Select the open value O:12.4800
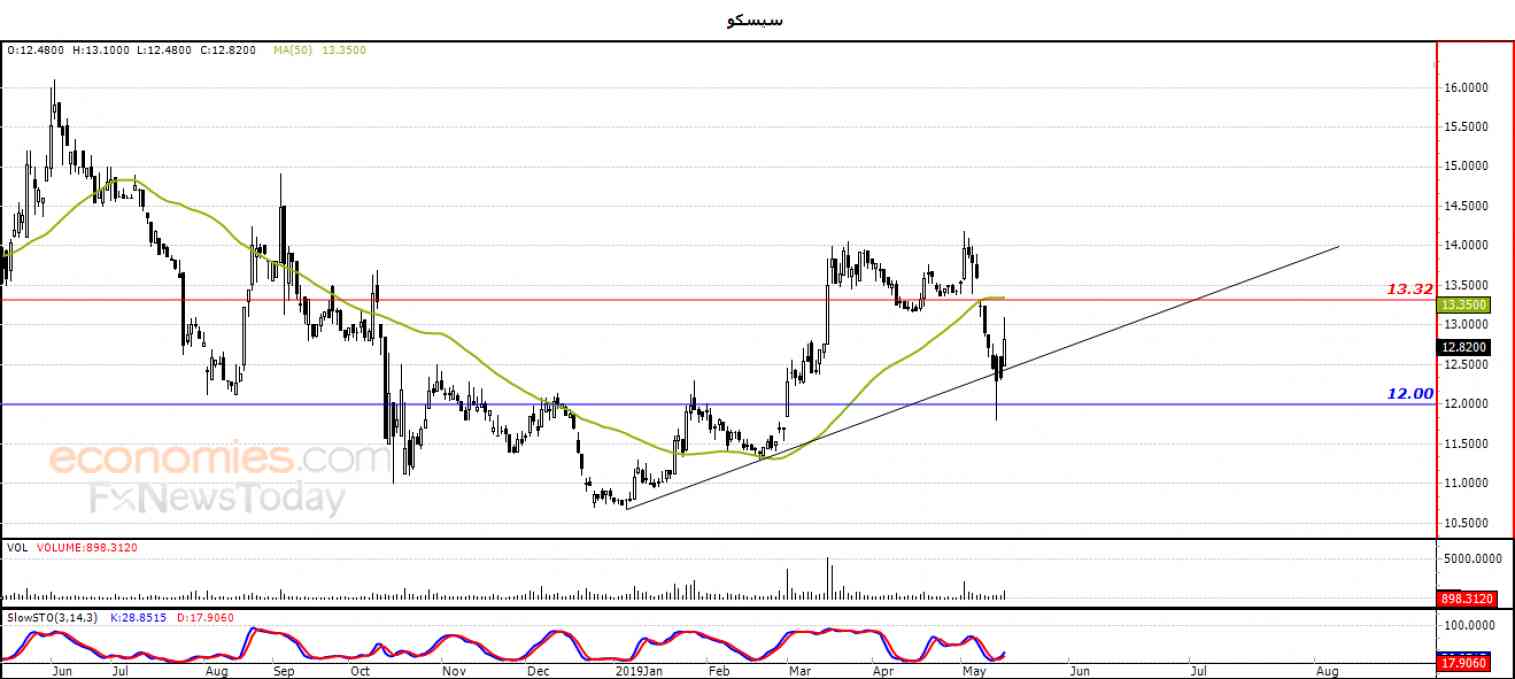The height and width of the screenshot is (679, 1515). click(x=37, y=50)
